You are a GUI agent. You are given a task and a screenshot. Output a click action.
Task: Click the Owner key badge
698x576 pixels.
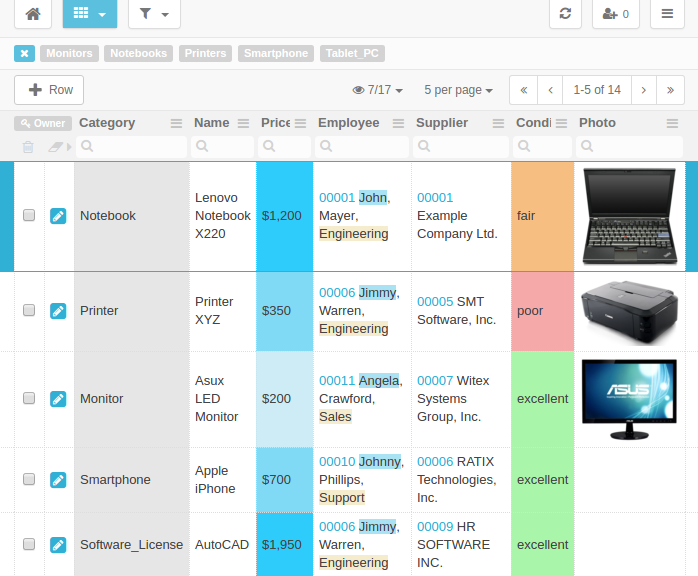(43, 123)
